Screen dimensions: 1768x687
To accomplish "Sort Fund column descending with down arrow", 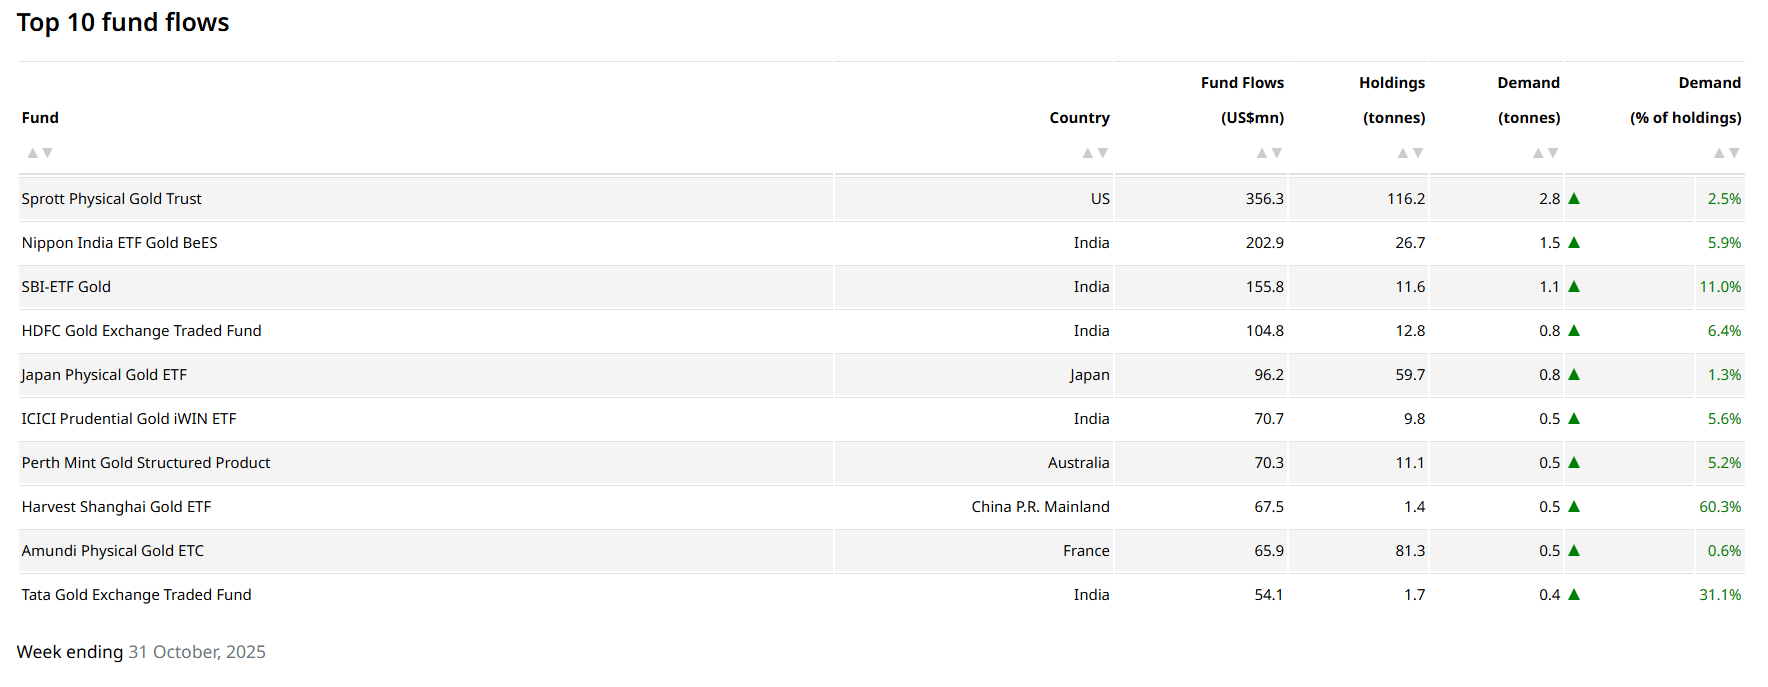I will click(47, 153).
